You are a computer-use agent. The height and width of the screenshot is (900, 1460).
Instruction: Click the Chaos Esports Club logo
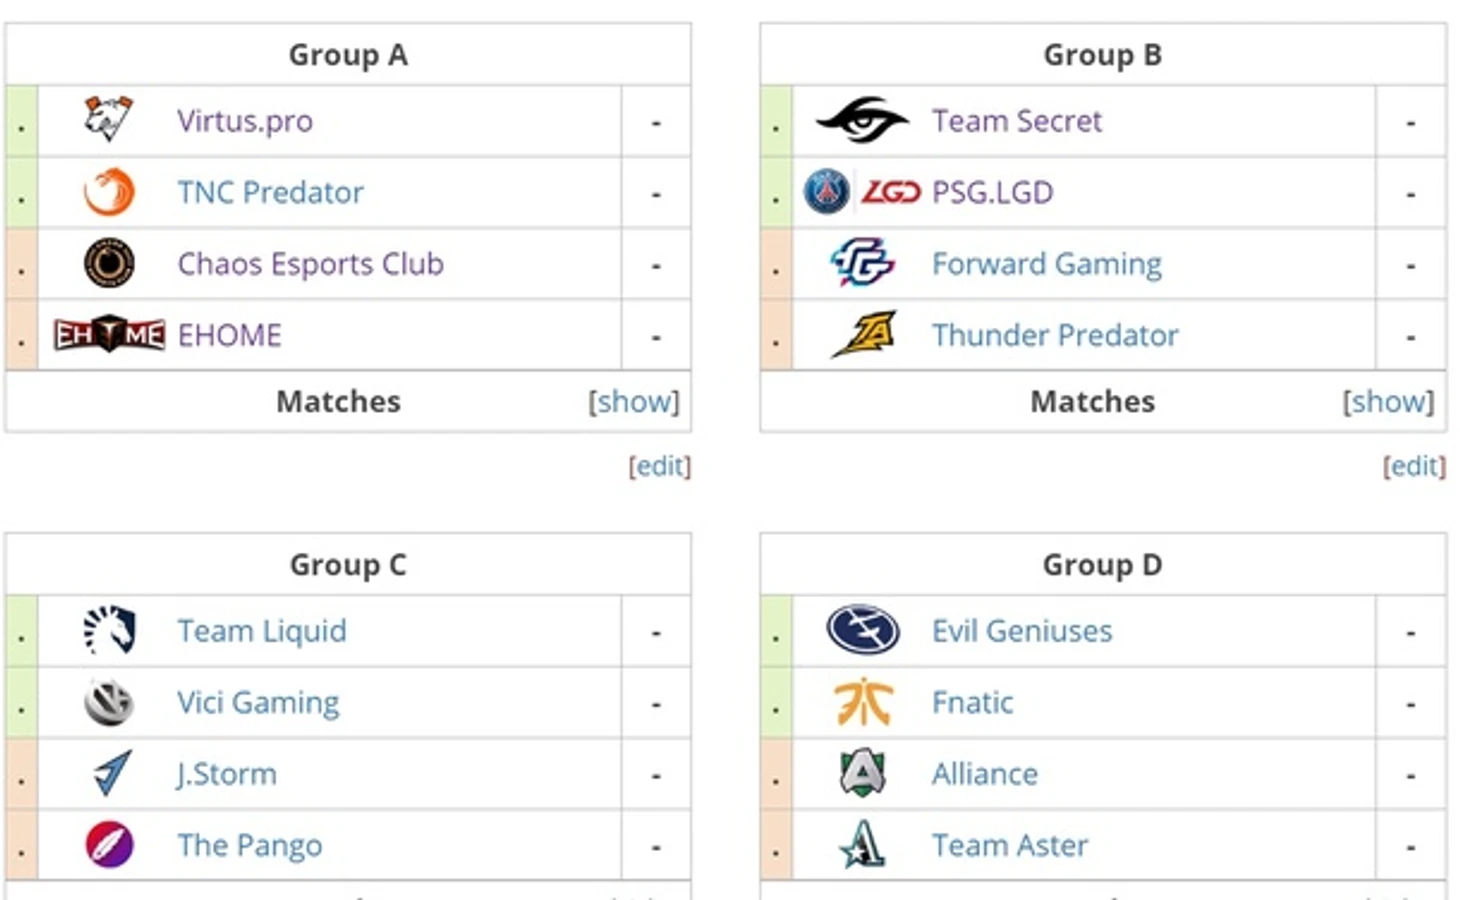point(109,264)
